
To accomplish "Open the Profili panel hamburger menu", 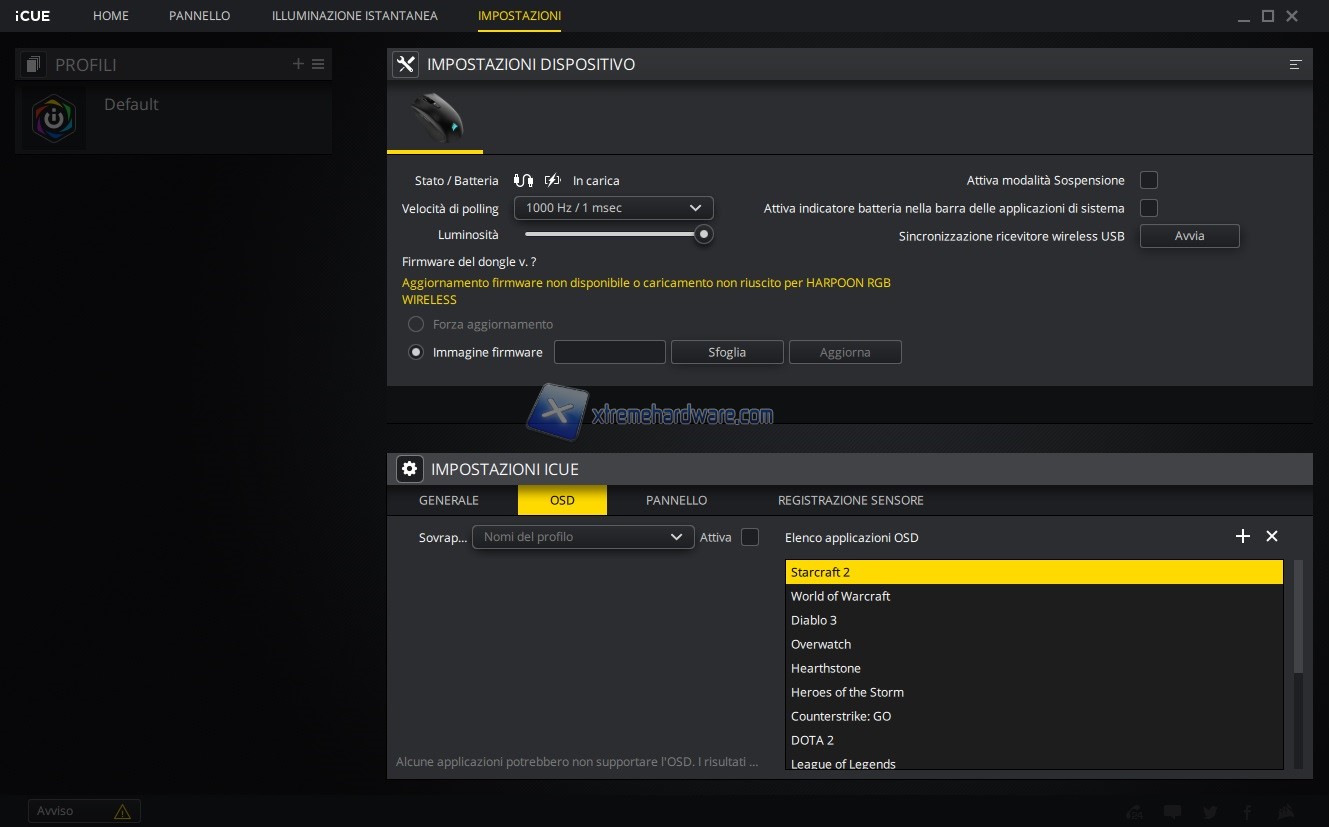I will [x=318, y=64].
